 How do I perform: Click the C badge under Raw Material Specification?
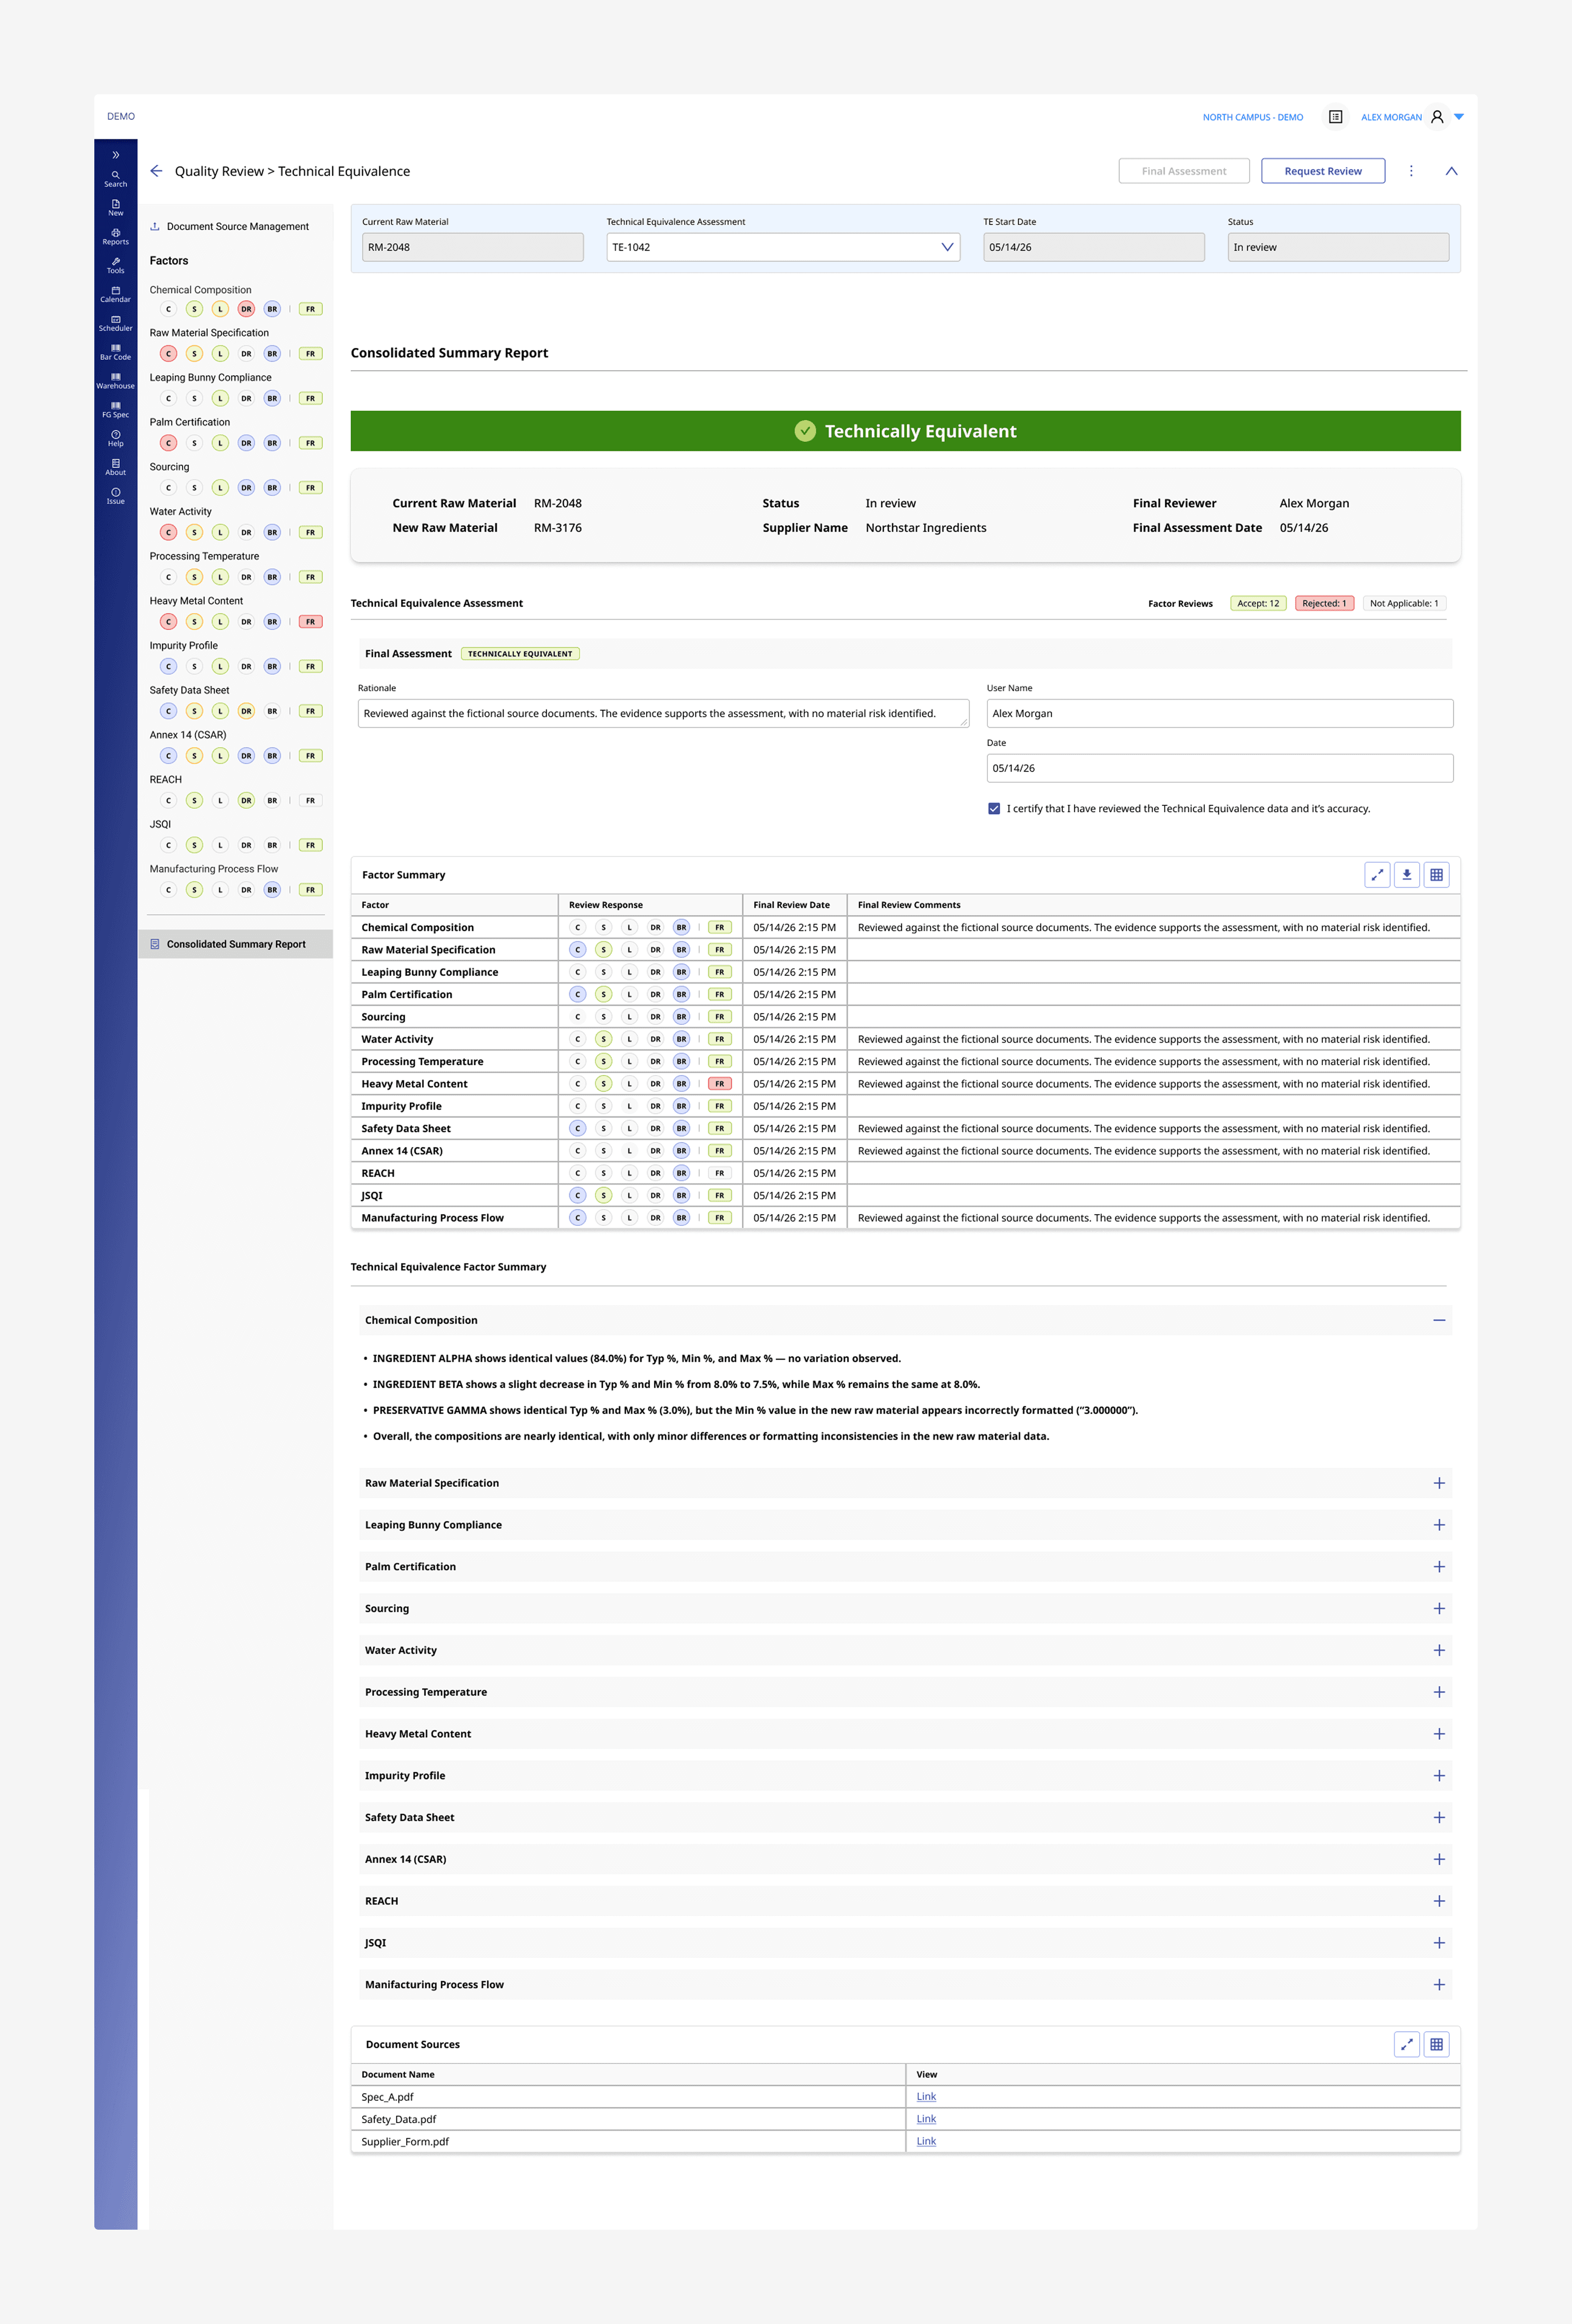(x=168, y=354)
